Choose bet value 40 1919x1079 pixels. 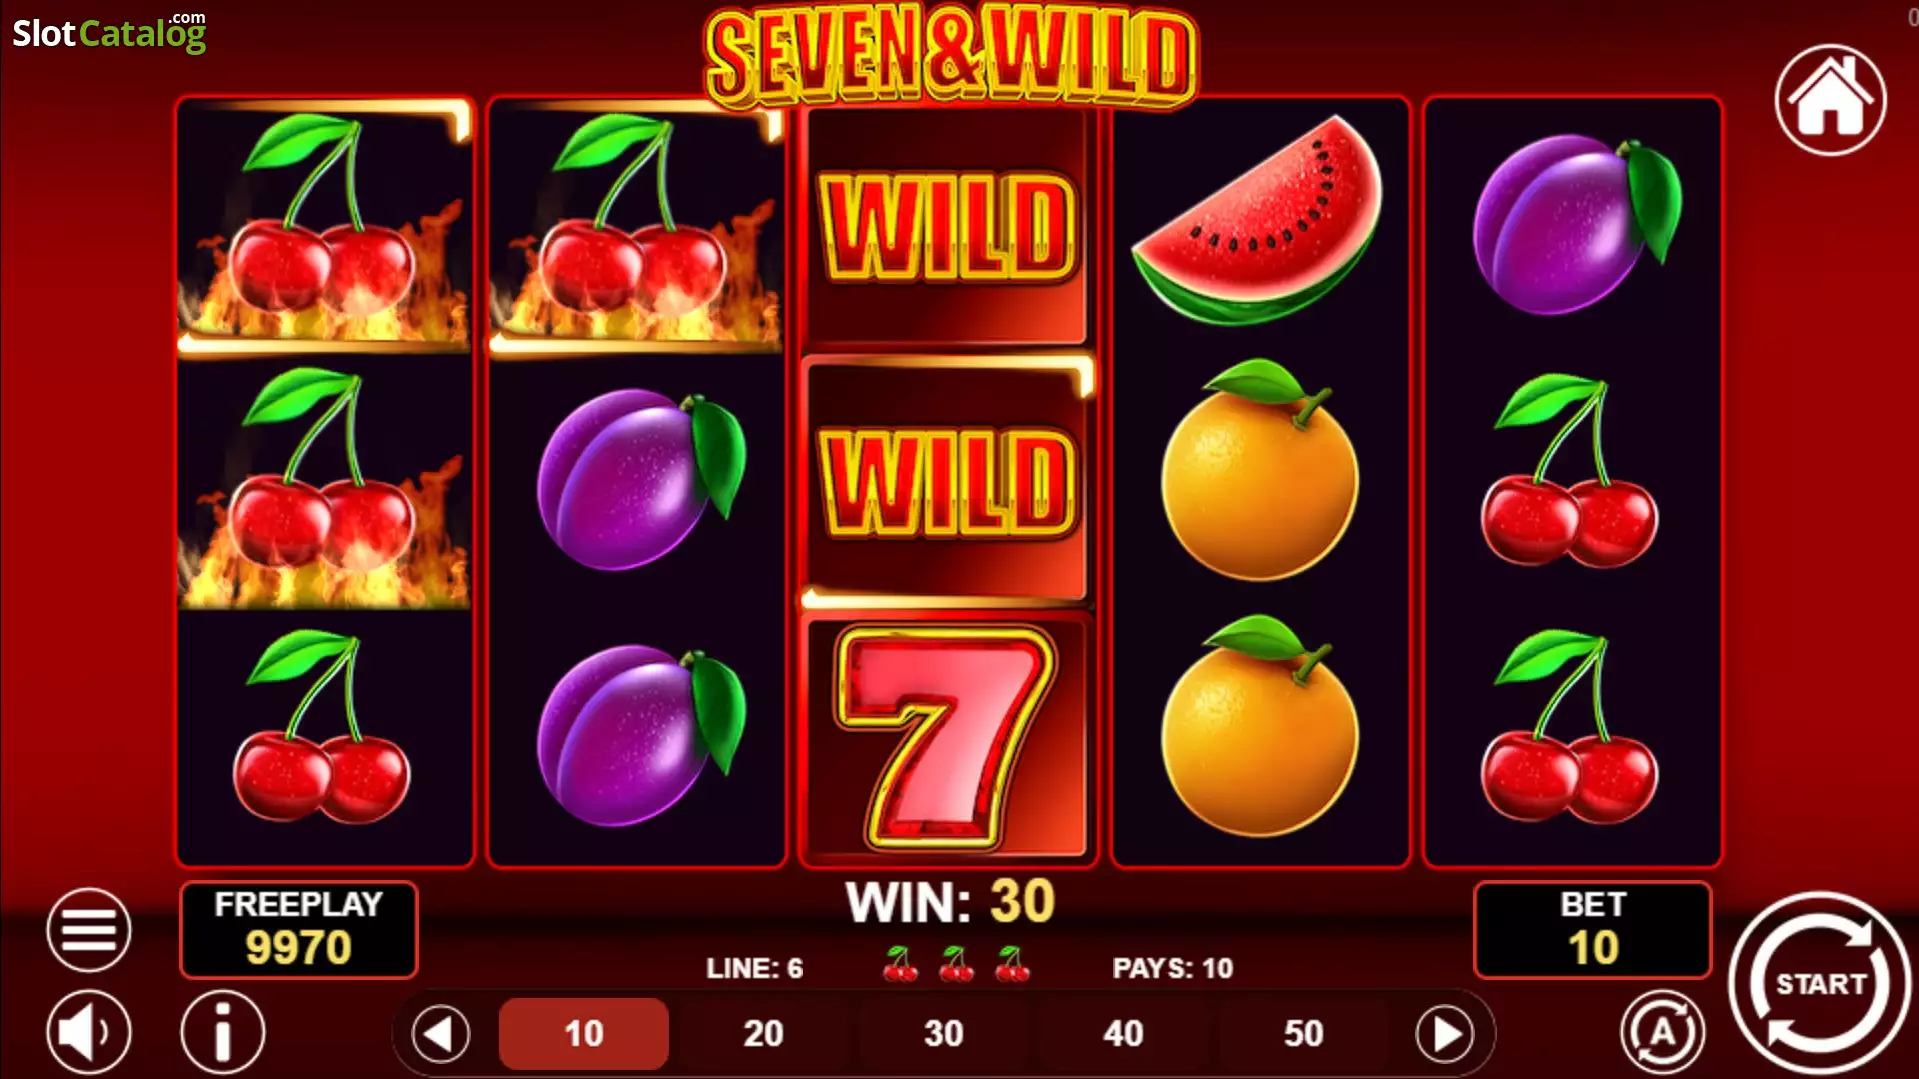pyautogui.click(x=1123, y=1033)
